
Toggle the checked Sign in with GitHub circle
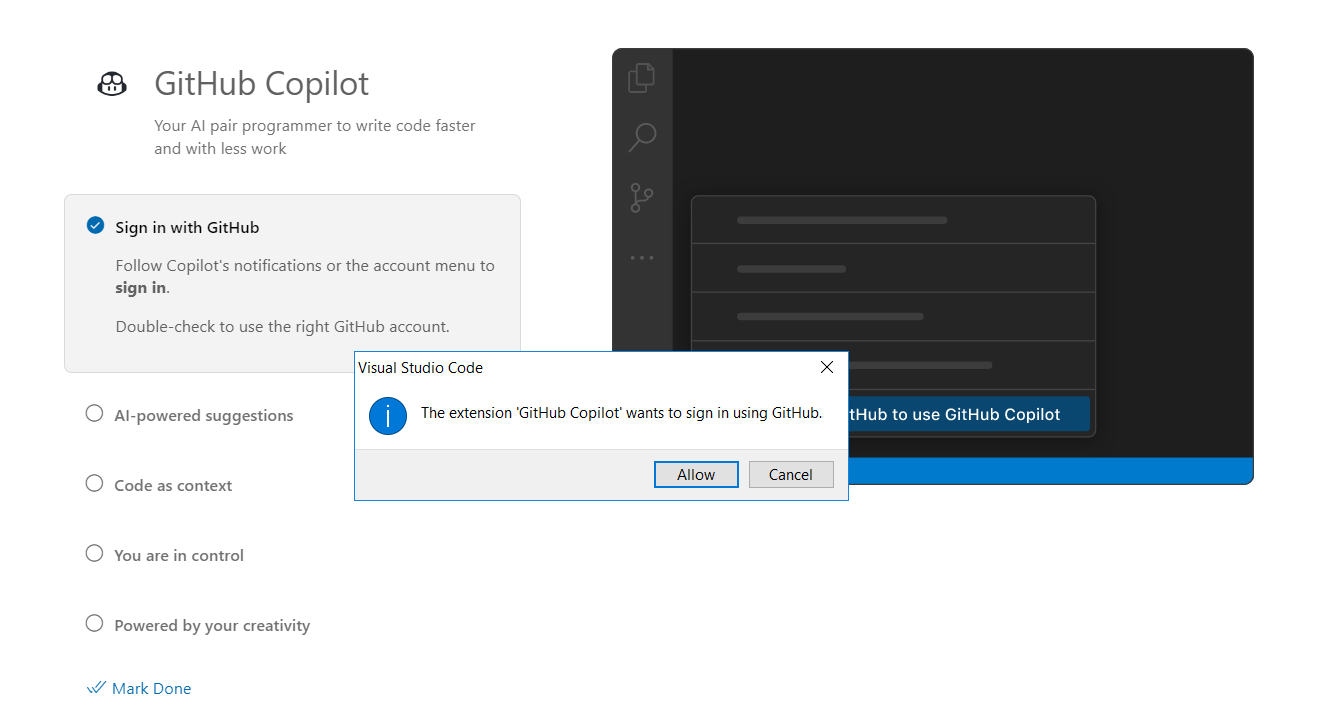coord(95,226)
